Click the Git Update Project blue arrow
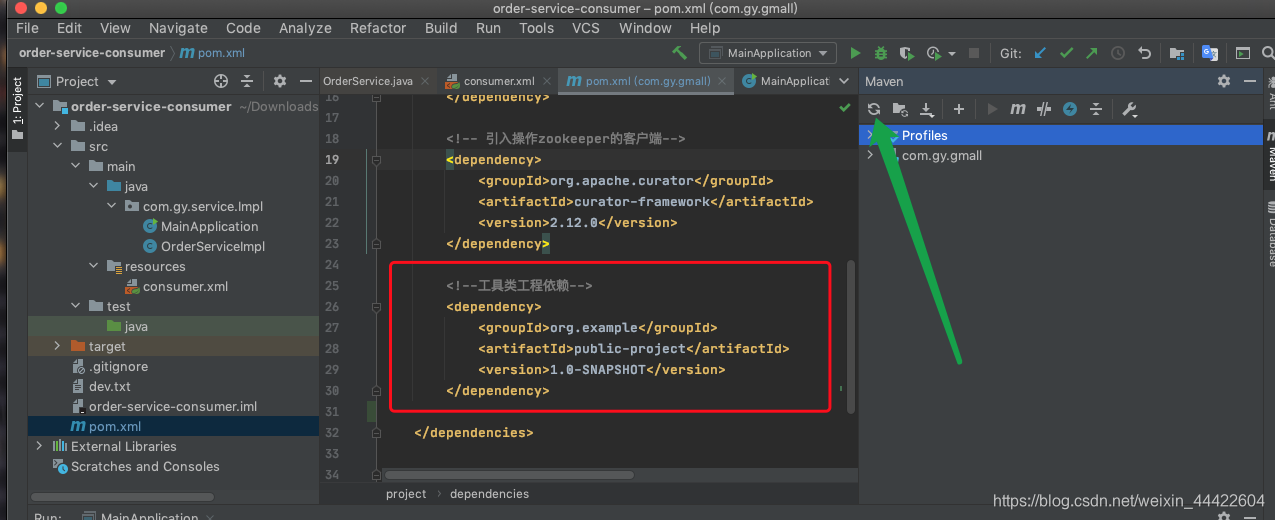 pos(1040,53)
